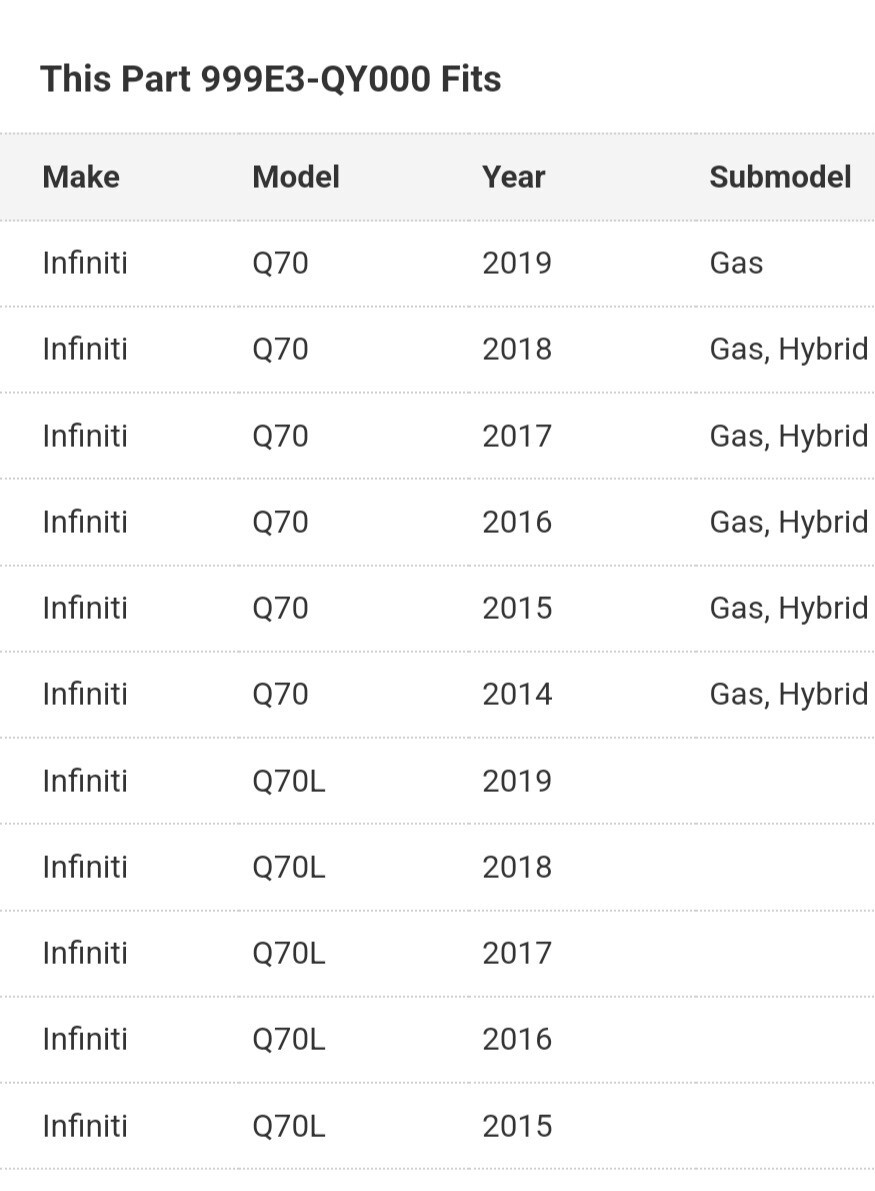
Task: Select Infiniti make in 2017 Q70L row
Action: click(x=85, y=953)
